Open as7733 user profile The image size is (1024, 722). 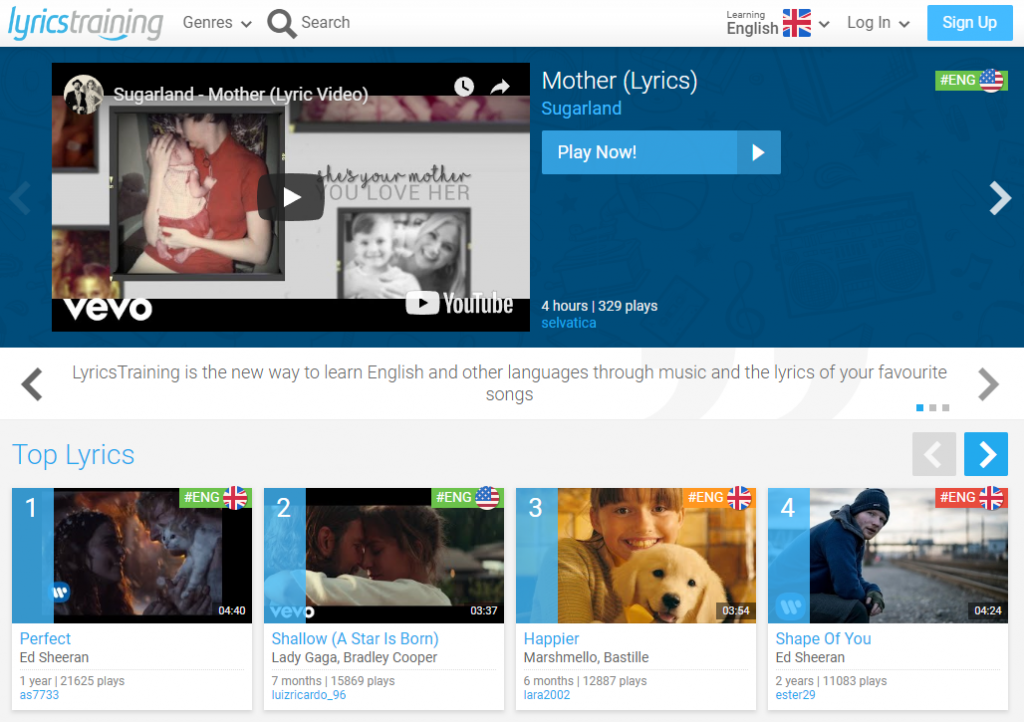[x=39, y=695]
